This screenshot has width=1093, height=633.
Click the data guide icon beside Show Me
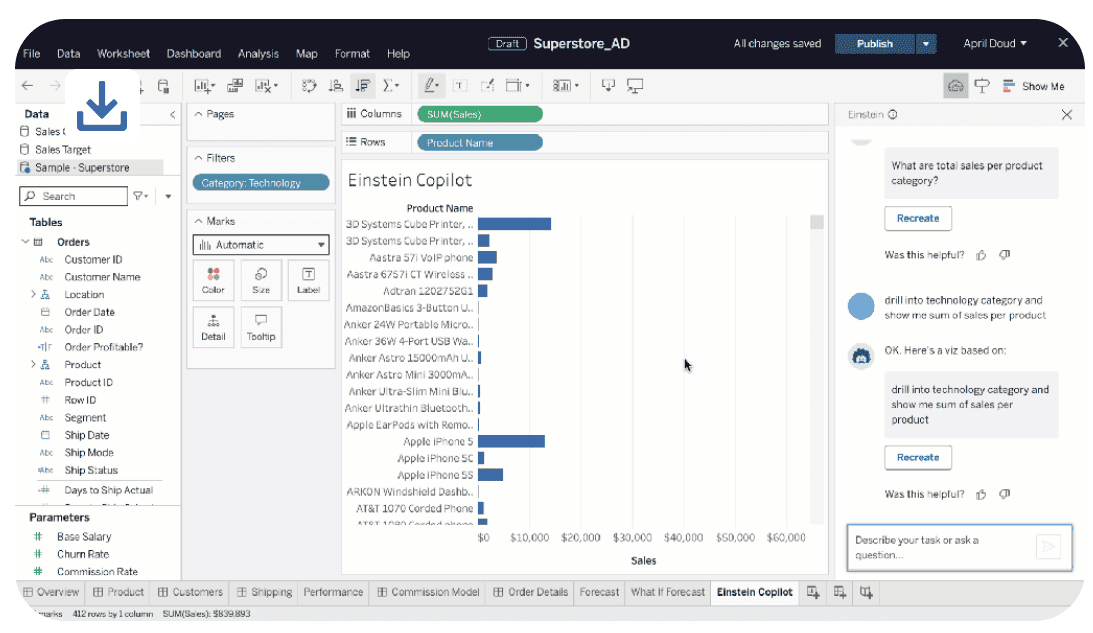[x=981, y=86]
